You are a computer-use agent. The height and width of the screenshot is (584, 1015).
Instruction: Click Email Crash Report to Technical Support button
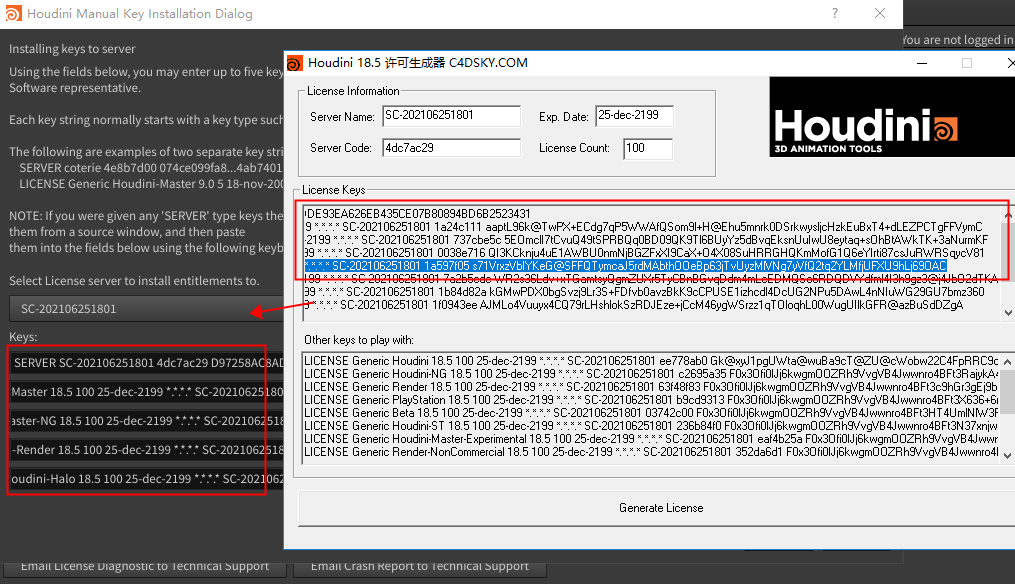pyautogui.click(x=419, y=567)
